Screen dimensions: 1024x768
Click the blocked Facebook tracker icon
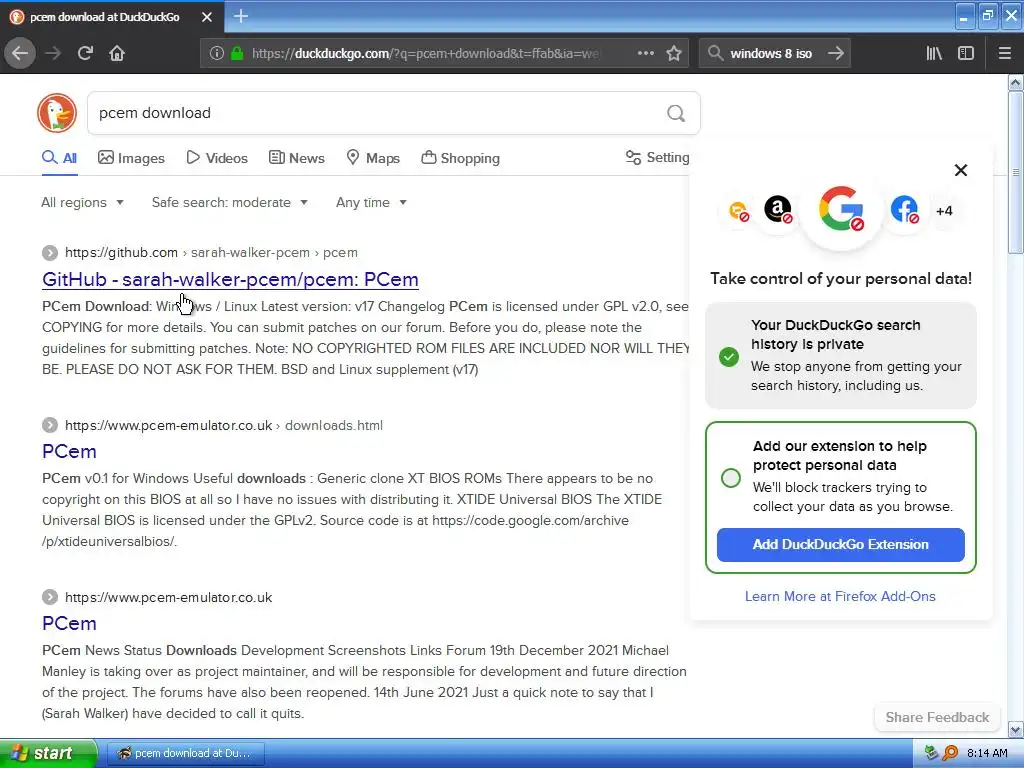pos(904,210)
